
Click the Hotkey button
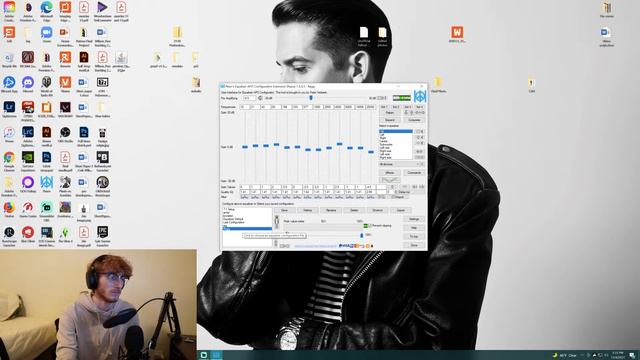pyautogui.click(x=308, y=210)
